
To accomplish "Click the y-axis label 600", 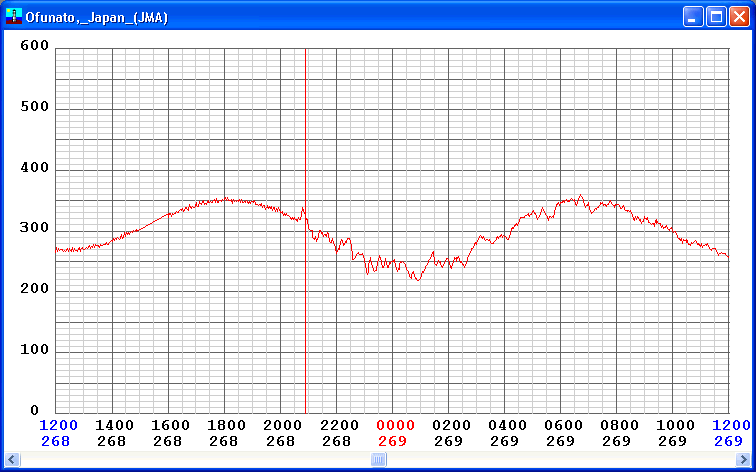I will (34, 45).
